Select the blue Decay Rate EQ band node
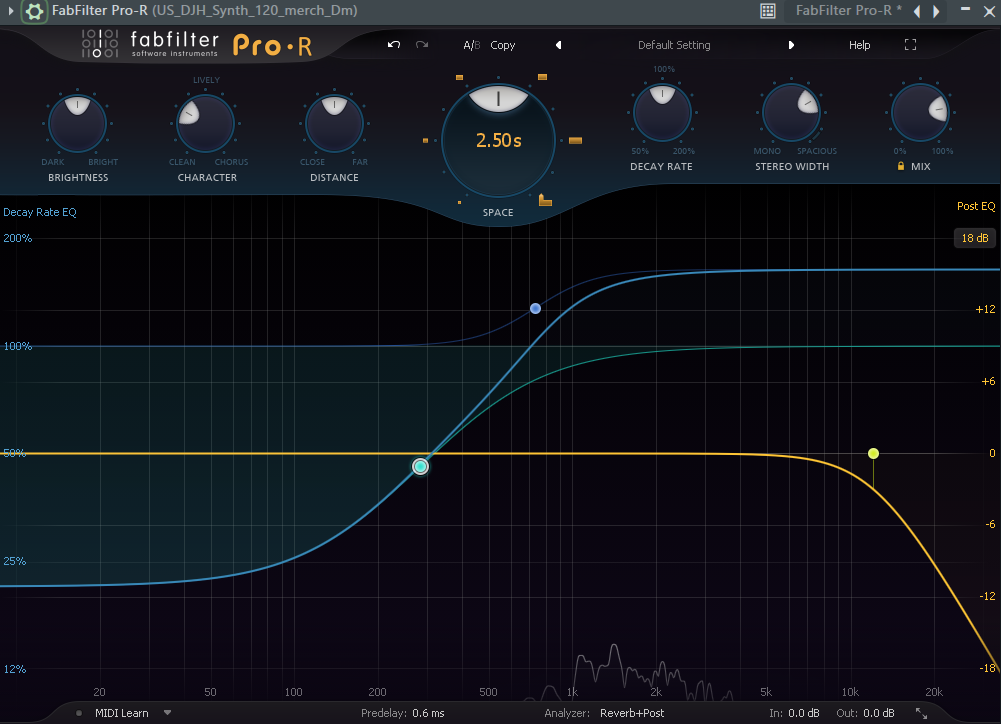1001x724 pixels. click(536, 308)
